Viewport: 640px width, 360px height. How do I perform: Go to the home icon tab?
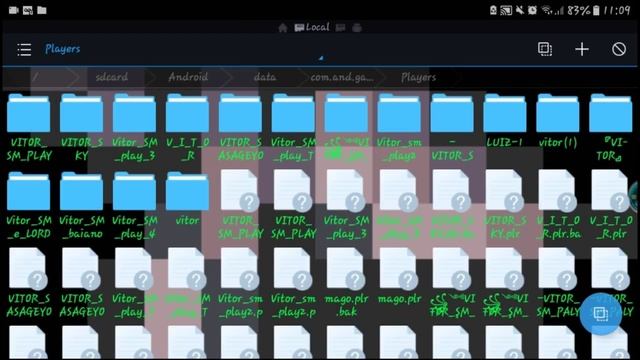click(282, 28)
